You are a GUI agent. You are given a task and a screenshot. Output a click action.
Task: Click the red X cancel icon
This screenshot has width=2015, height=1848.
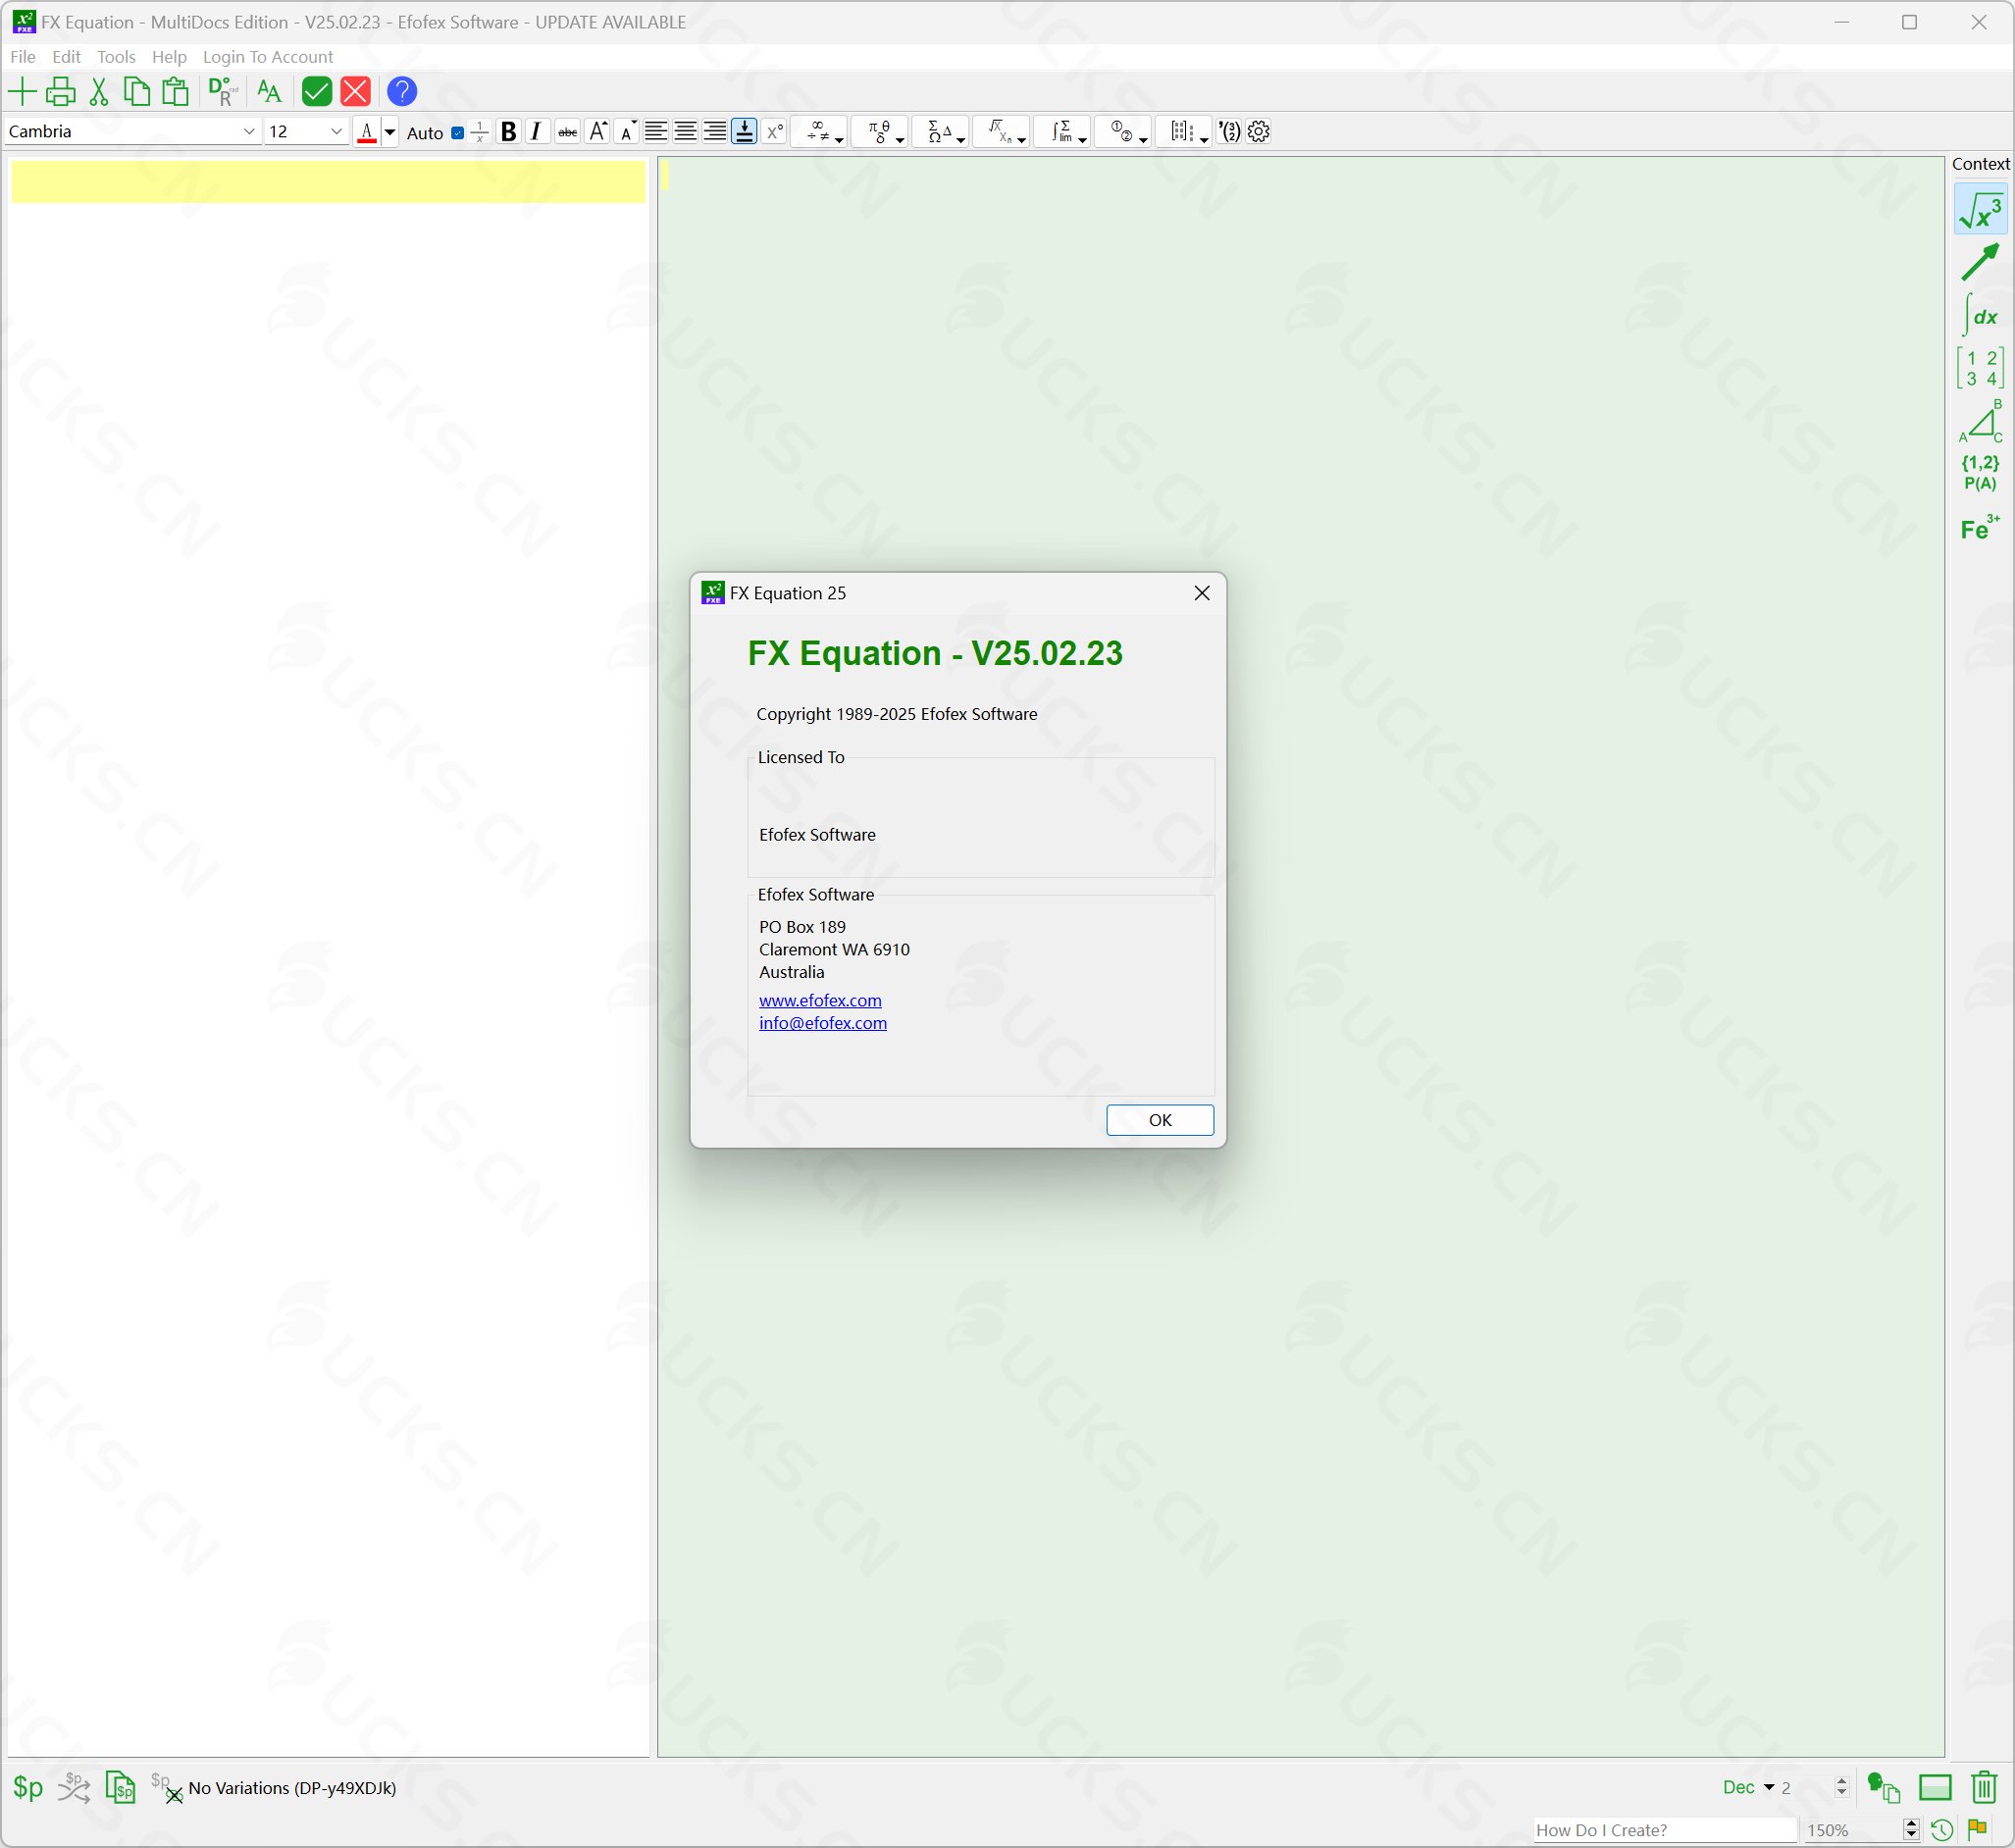coord(356,92)
